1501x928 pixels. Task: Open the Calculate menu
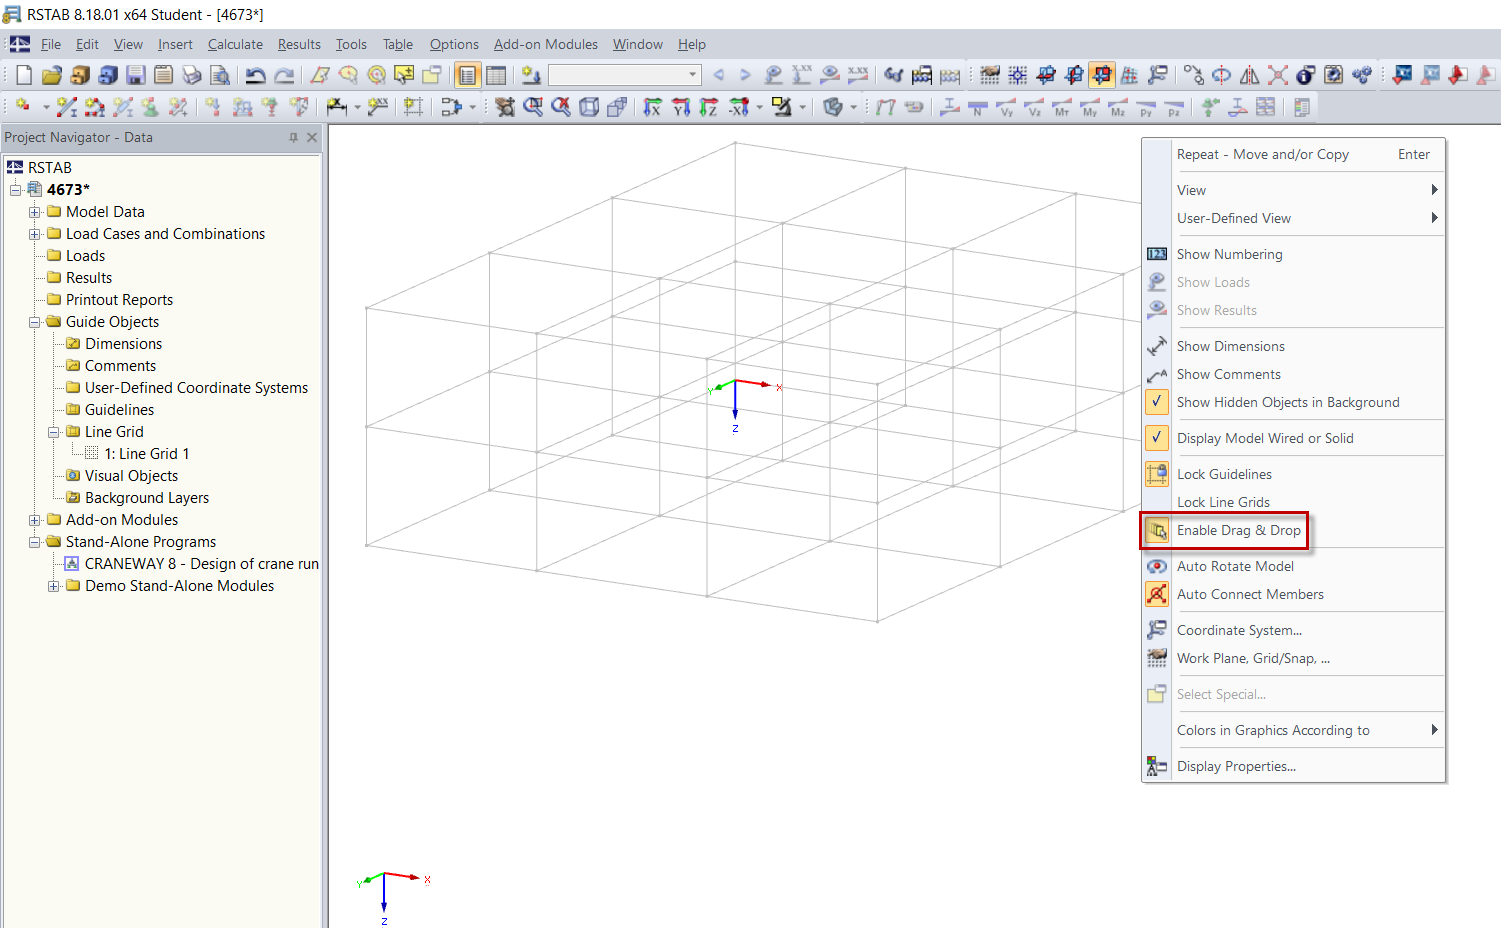pos(235,44)
